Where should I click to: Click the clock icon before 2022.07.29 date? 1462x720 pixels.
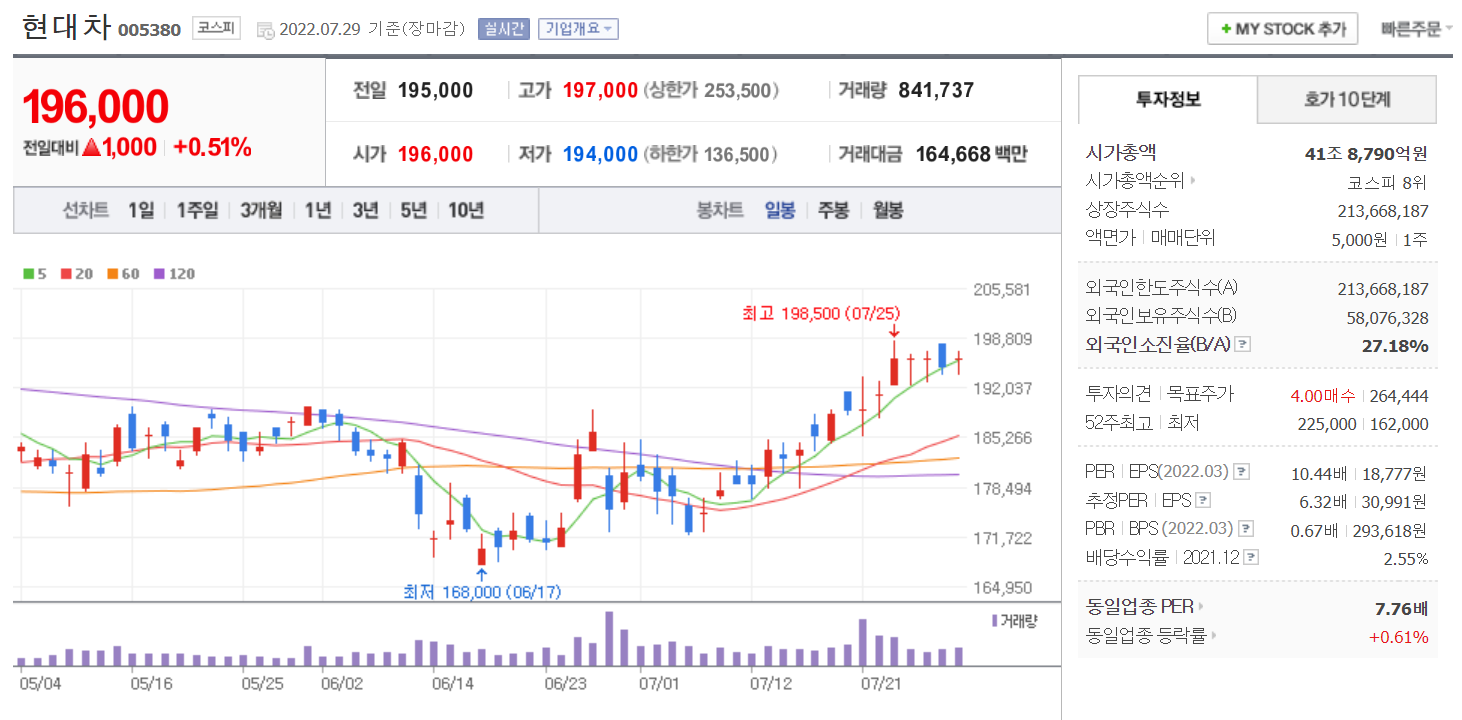point(266,30)
